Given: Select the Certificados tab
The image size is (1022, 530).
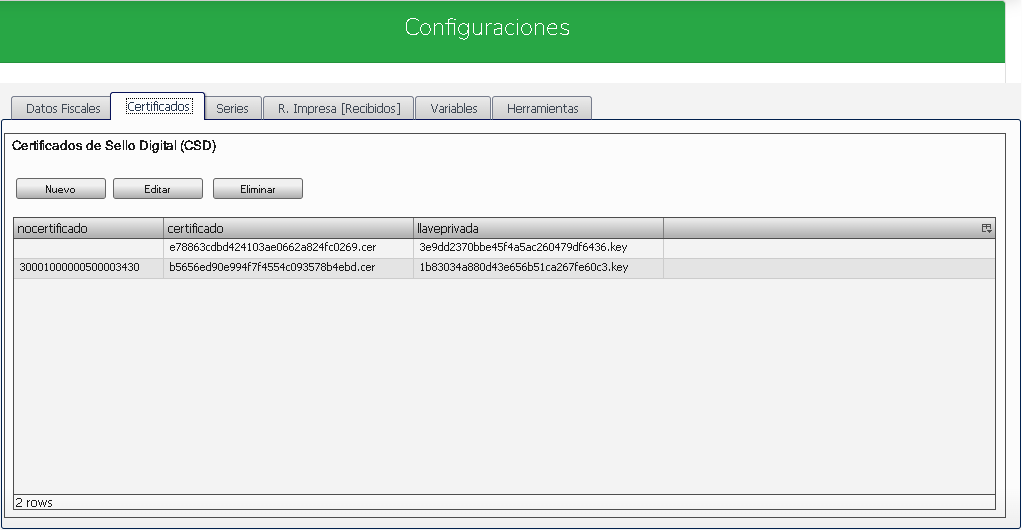Looking at the screenshot, I should tap(158, 106).
